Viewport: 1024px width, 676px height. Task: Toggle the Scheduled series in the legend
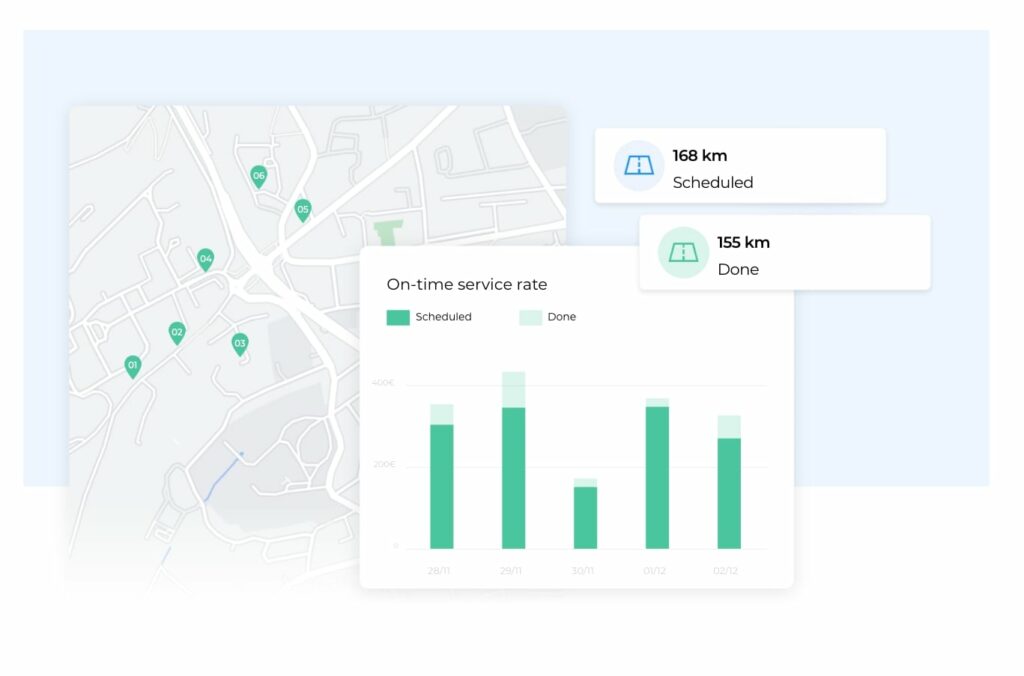coord(428,317)
